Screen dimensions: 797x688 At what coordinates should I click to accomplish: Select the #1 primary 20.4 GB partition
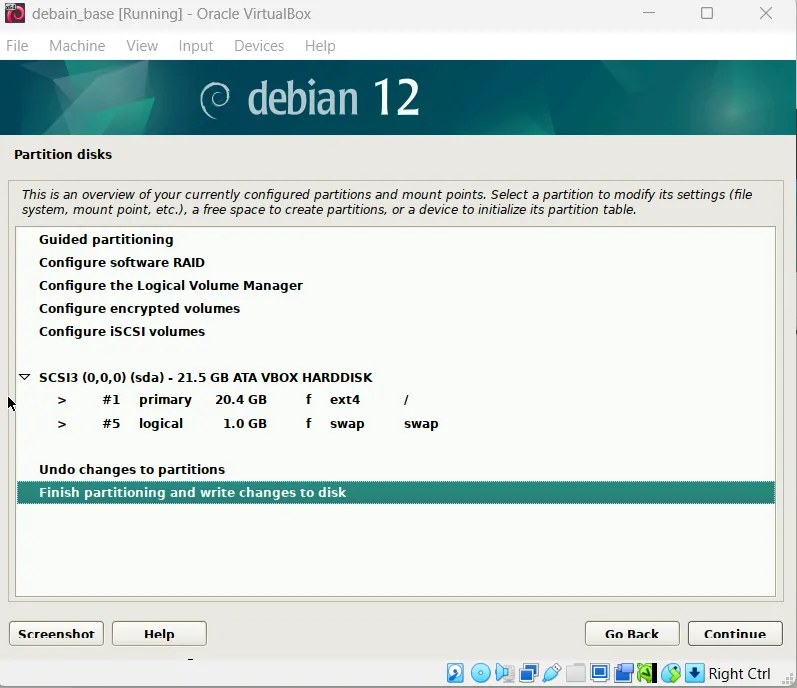[x=395, y=400]
